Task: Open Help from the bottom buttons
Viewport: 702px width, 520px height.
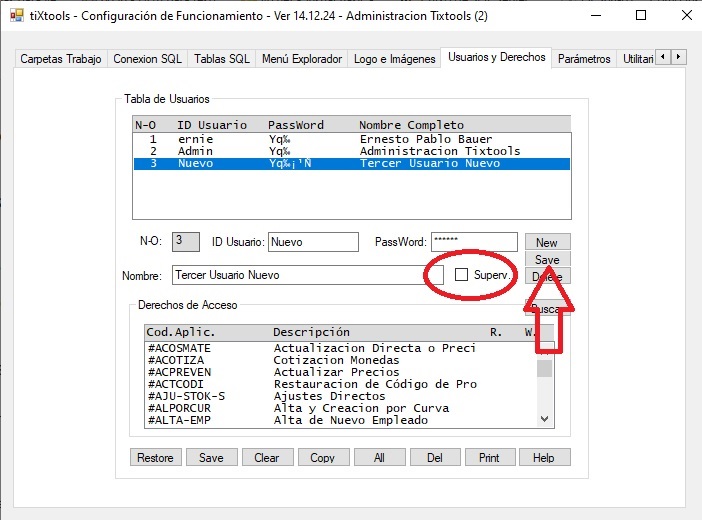Action: point(544,457)
